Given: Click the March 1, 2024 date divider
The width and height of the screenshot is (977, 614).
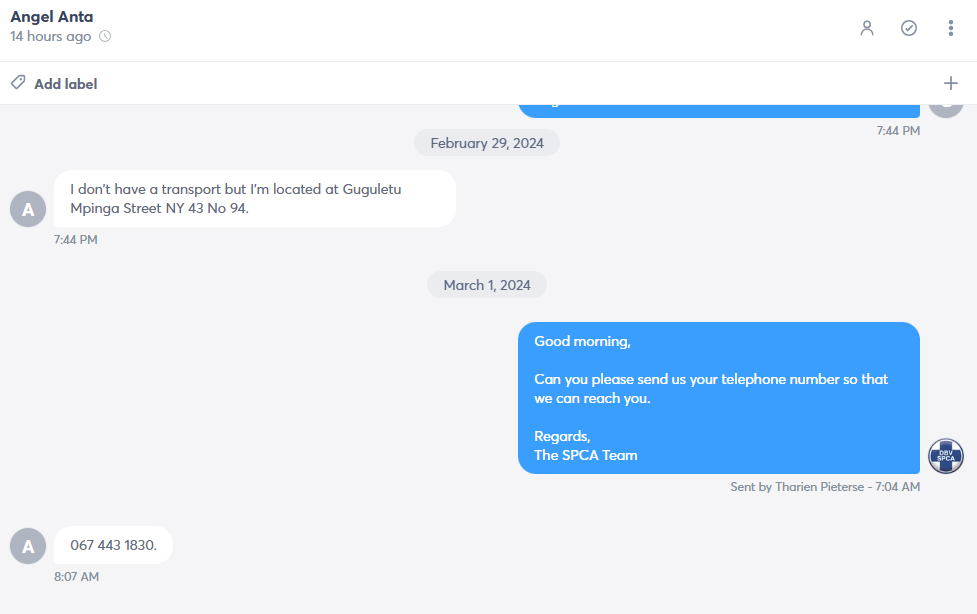Looking at the screenshot, I should point(487,285).
